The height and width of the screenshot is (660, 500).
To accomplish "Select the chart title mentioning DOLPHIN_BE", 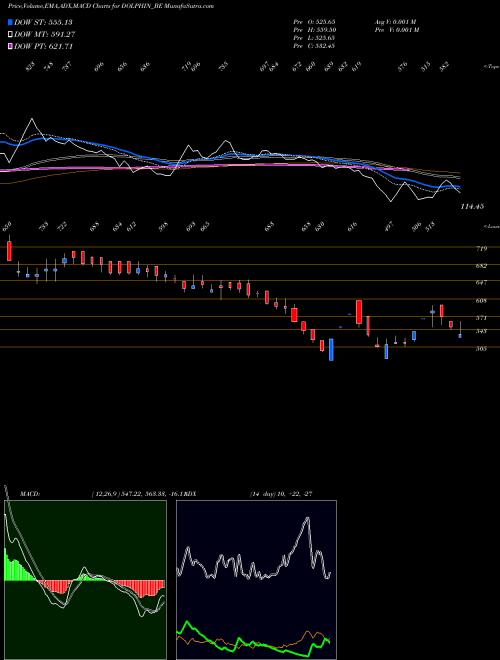I will (x=110, y=6).
